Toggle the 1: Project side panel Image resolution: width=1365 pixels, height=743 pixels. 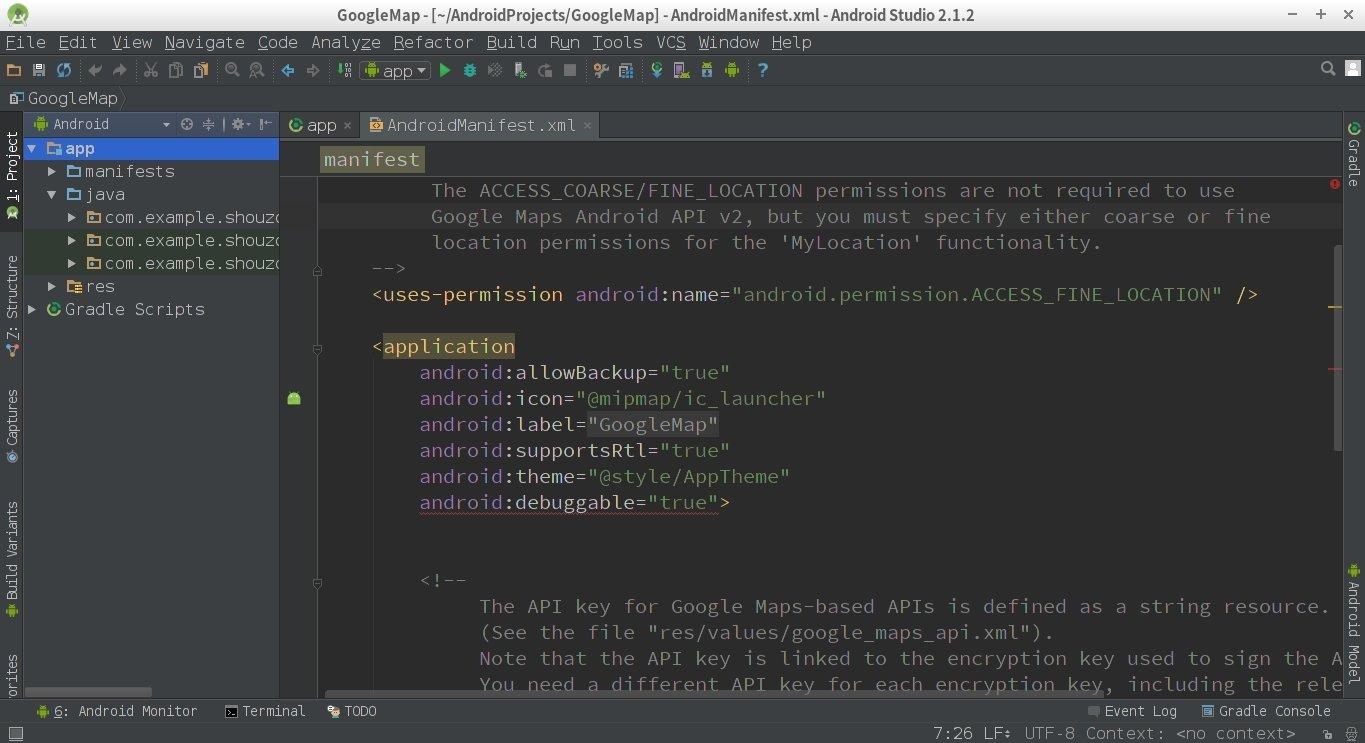[x=12, y=176]
